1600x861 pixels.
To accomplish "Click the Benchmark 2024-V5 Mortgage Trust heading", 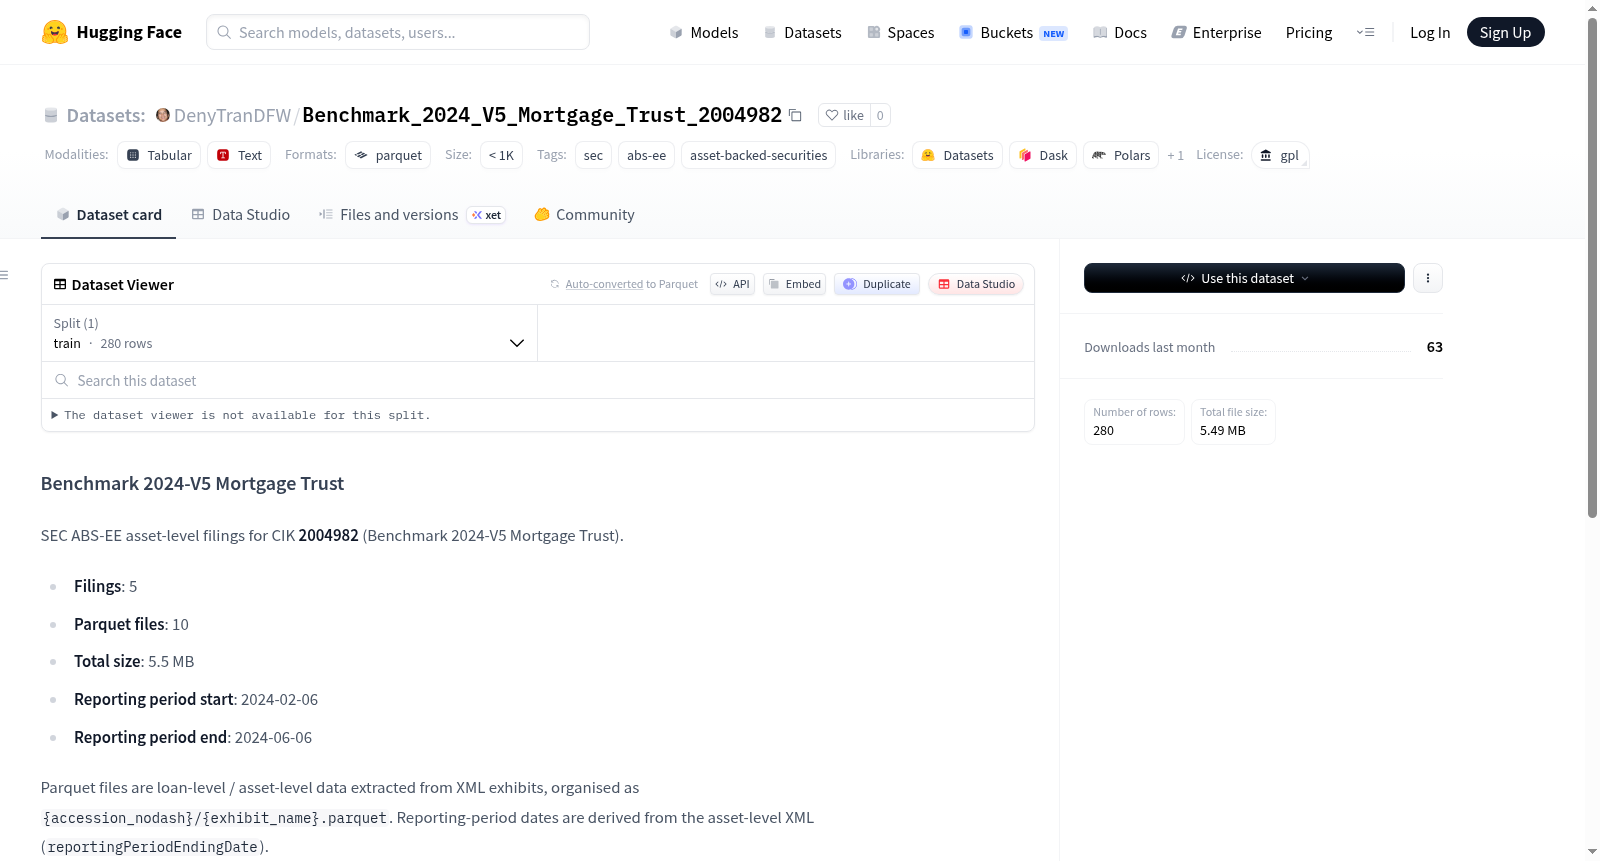I will point(192,484).
